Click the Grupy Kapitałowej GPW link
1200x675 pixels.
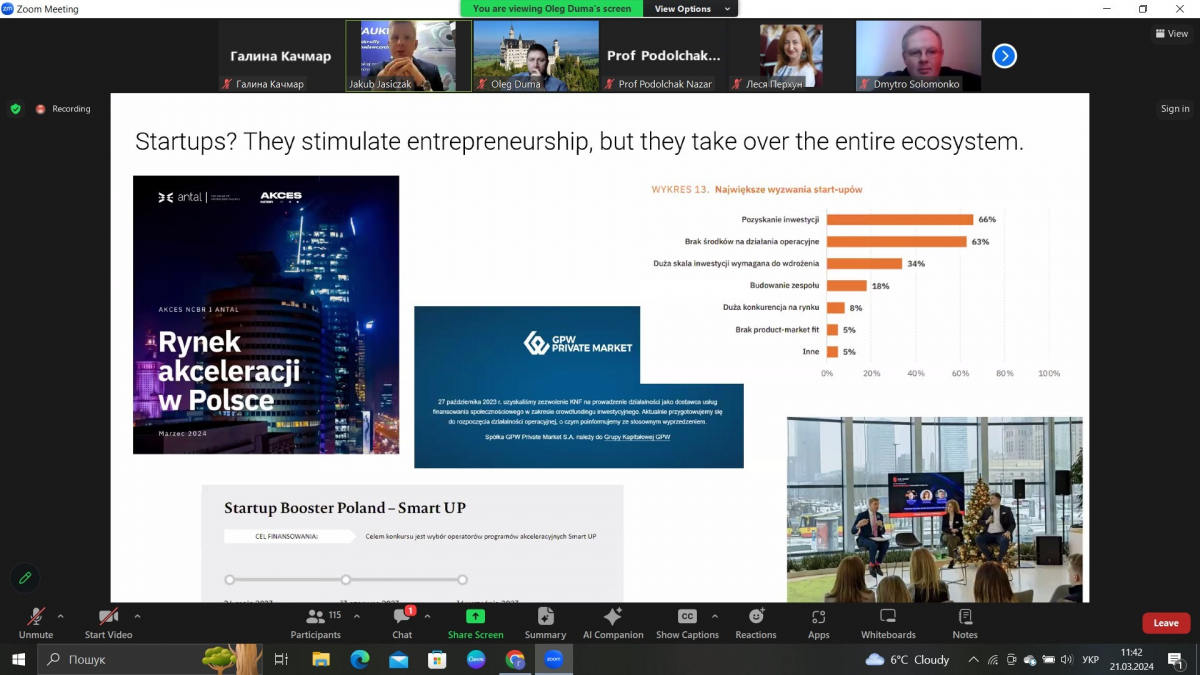pyautogui.click(x=637, y=438)
